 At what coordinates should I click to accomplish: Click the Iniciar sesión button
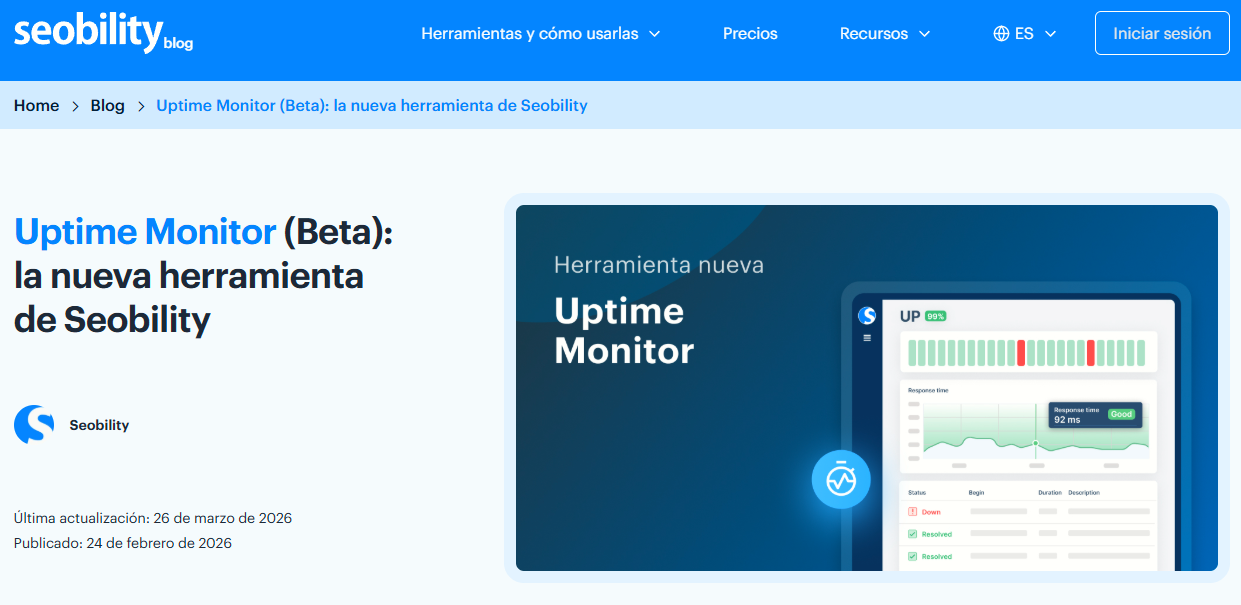1161,32
